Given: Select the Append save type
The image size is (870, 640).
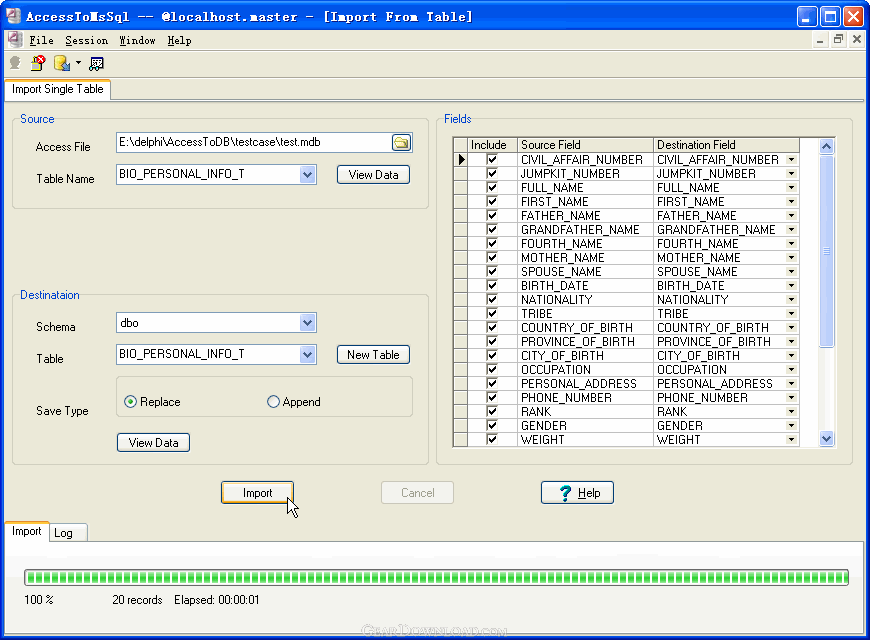Looking at the screenshot, I should pyautogui.click(x=294, y=402).
